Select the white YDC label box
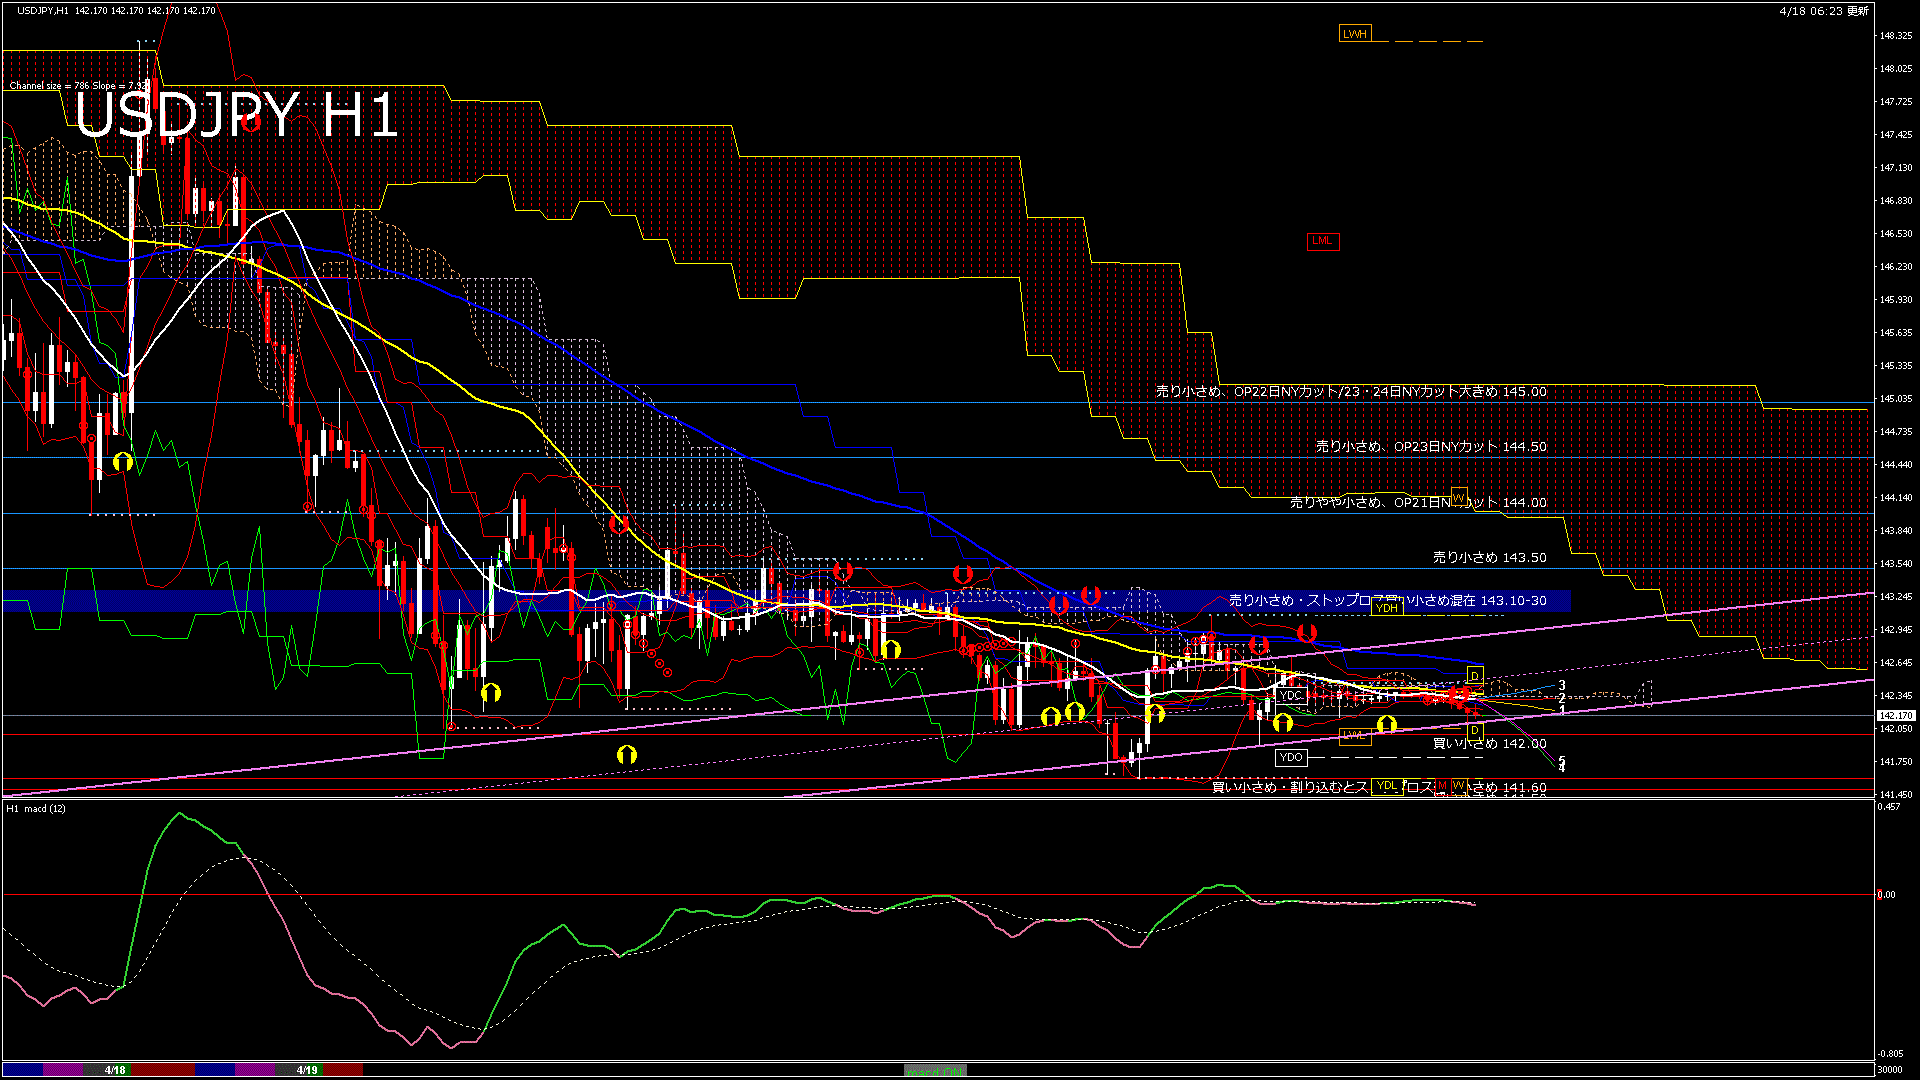This screenshot has width=1920, height=1080. point(1291,696)
